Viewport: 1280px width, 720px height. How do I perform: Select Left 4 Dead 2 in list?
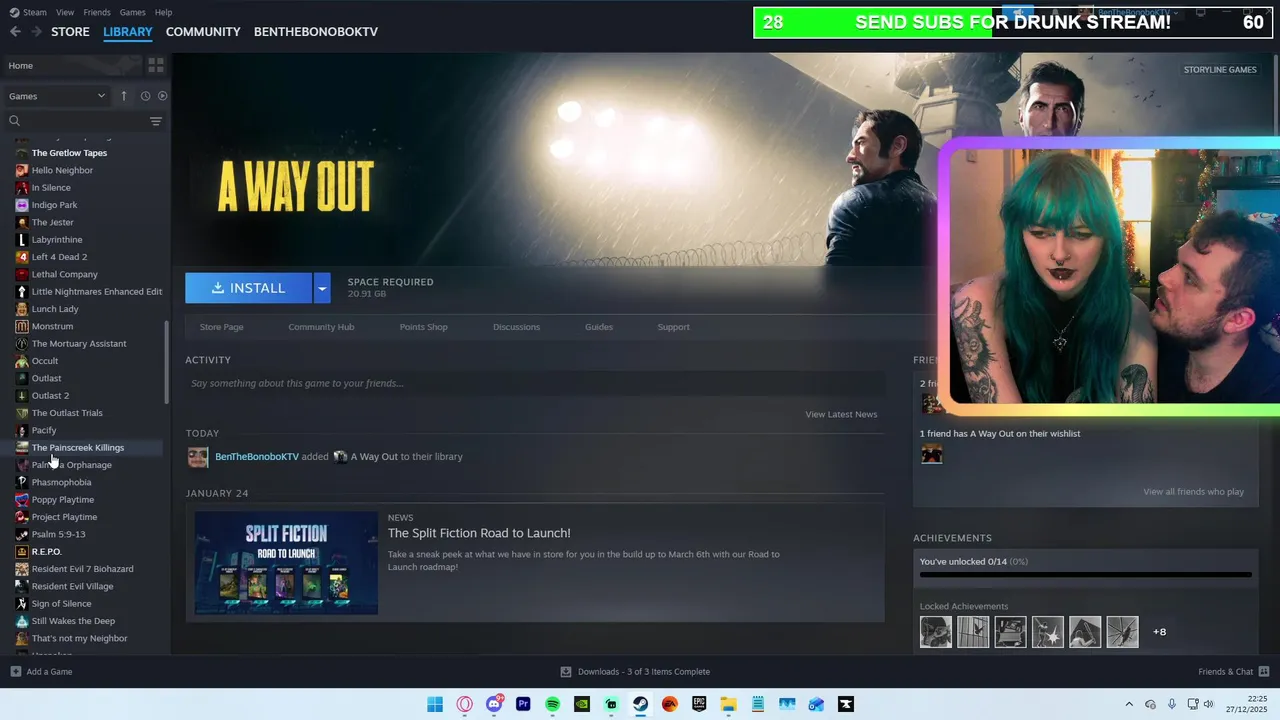(59, 257)
